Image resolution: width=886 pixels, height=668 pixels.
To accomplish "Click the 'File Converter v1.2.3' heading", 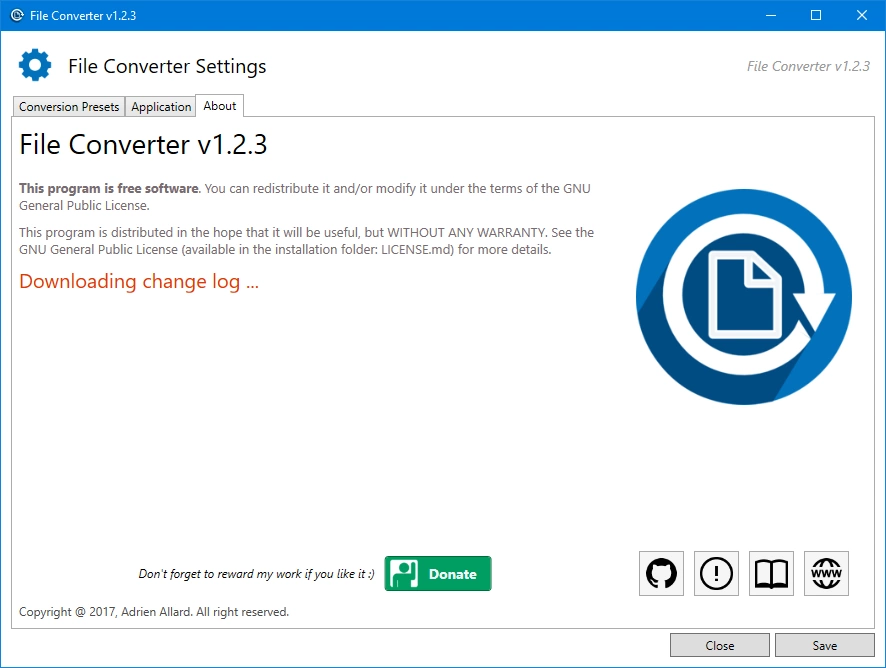I will pyautogui.click(x=143, y=145).
